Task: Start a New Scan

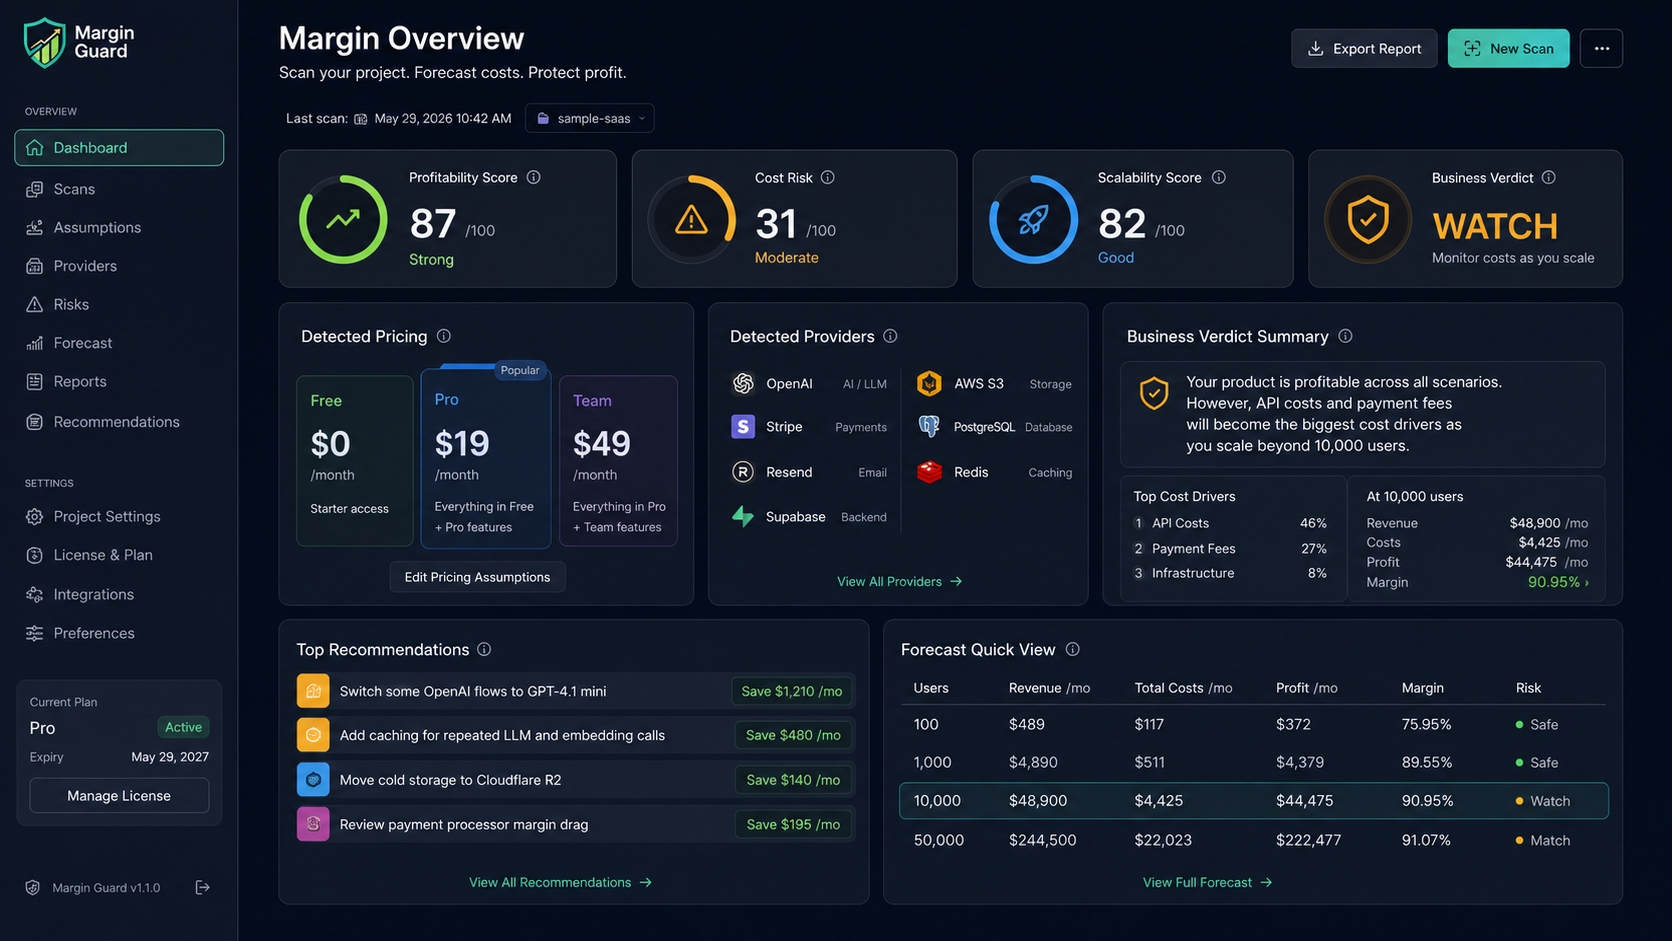Action: [x=1508, y=48]
